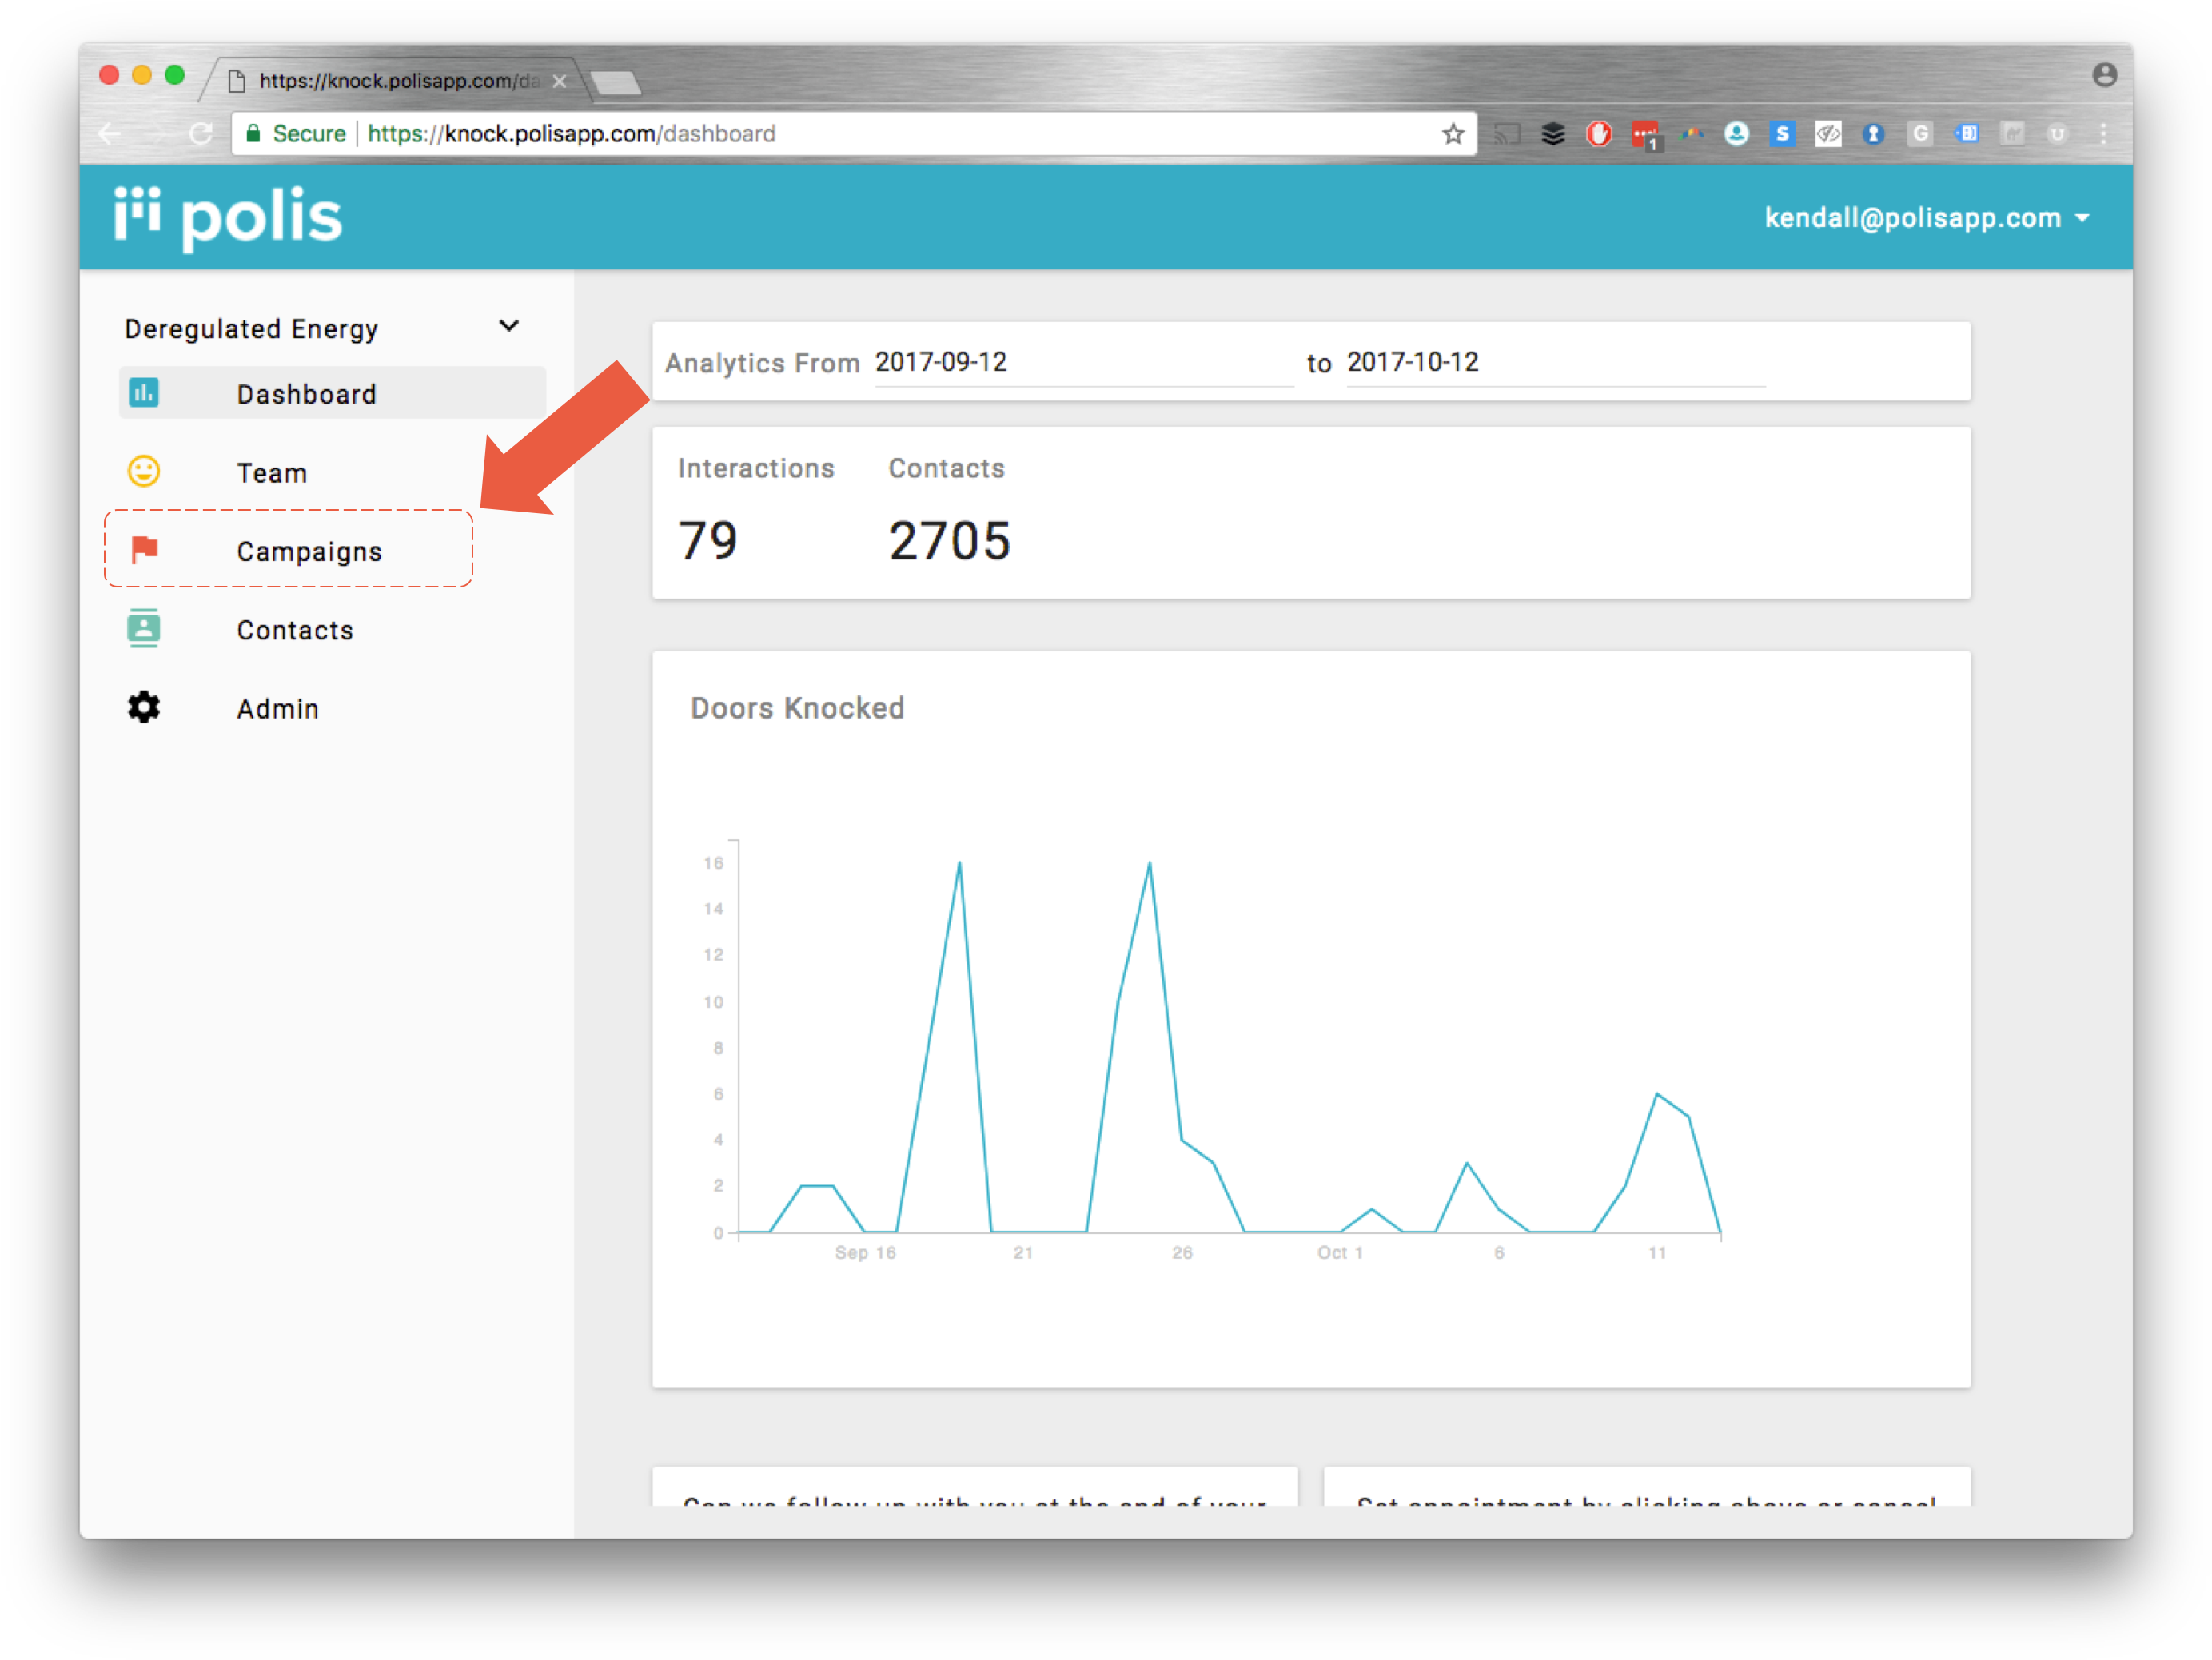Click the Interactions stat label
This screenshot has width=2212, height=1660.
756,468
